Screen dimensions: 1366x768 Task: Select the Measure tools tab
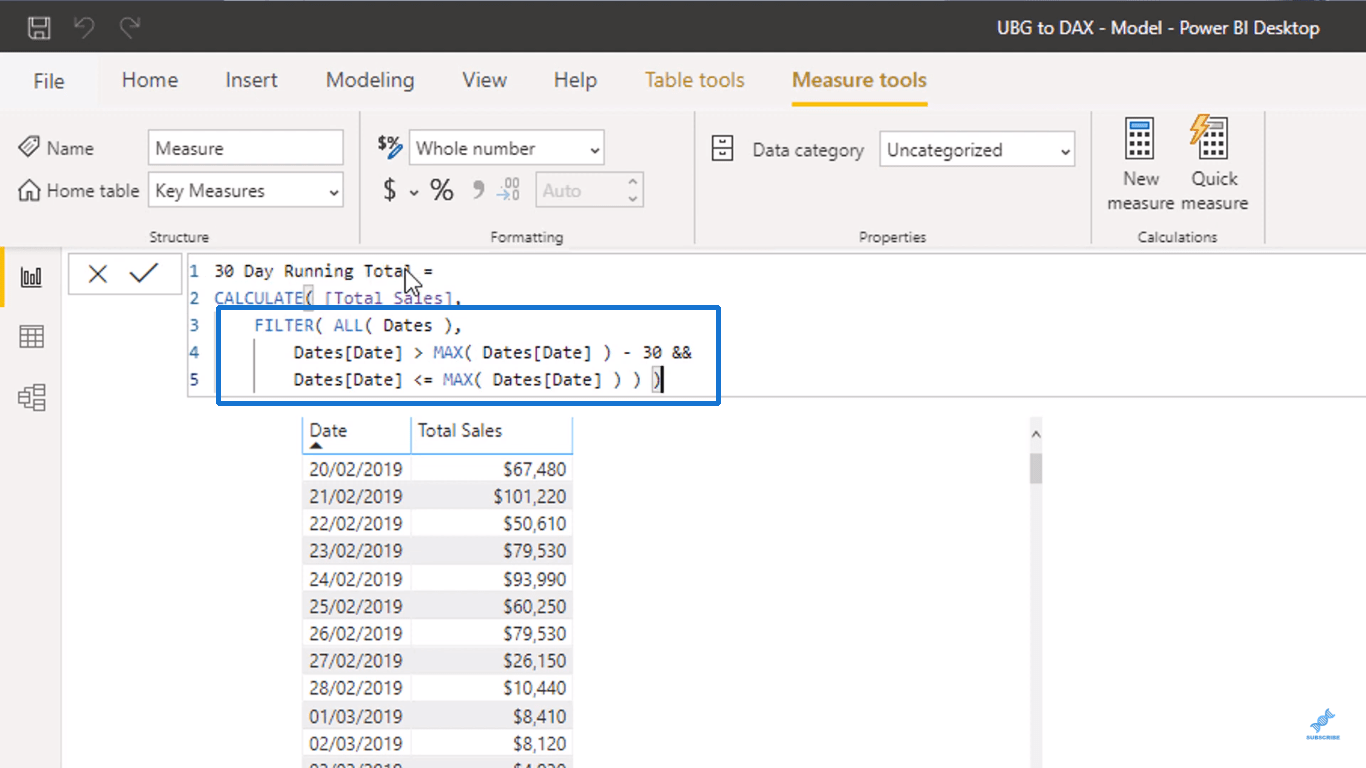860,80
